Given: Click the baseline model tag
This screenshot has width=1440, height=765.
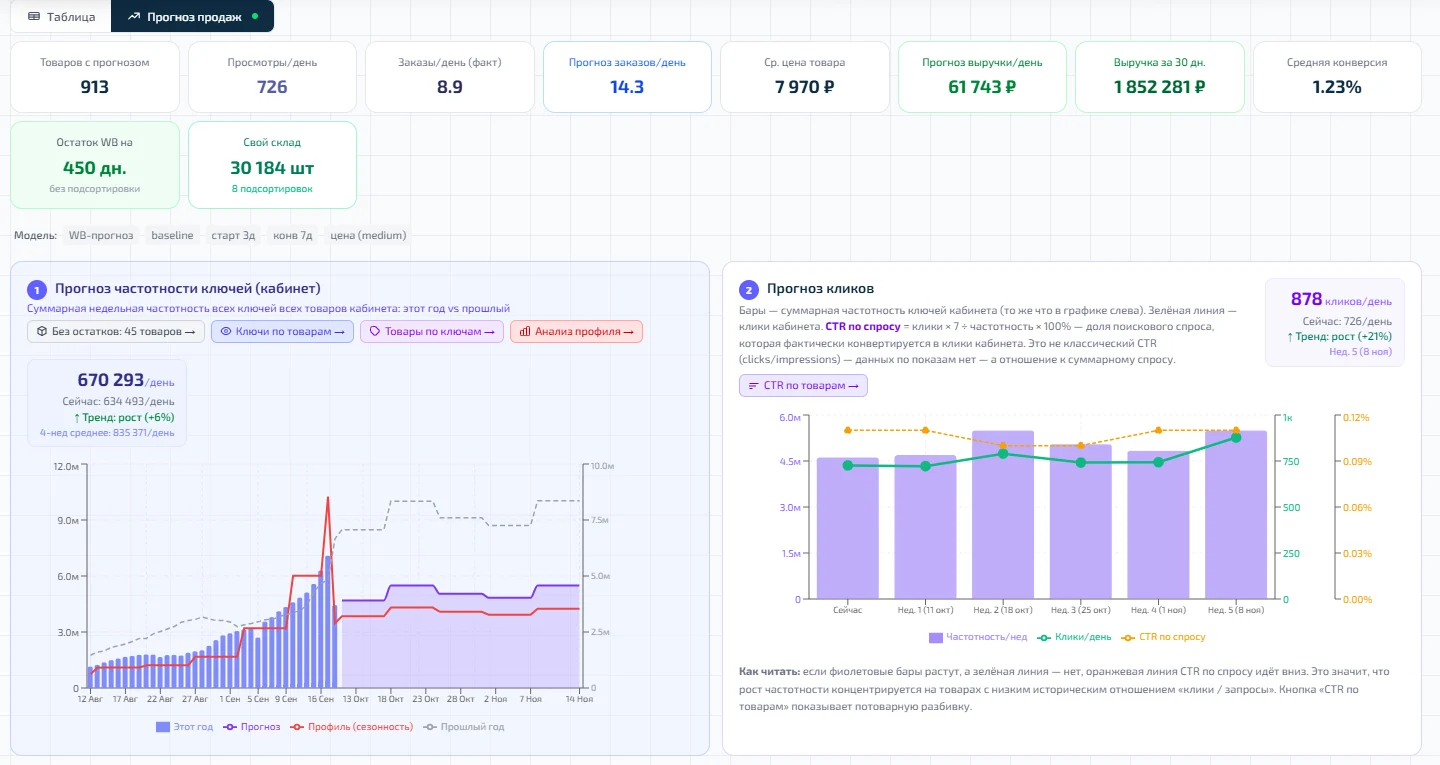Looking at the screenshot, I should (x=172, y=236).
